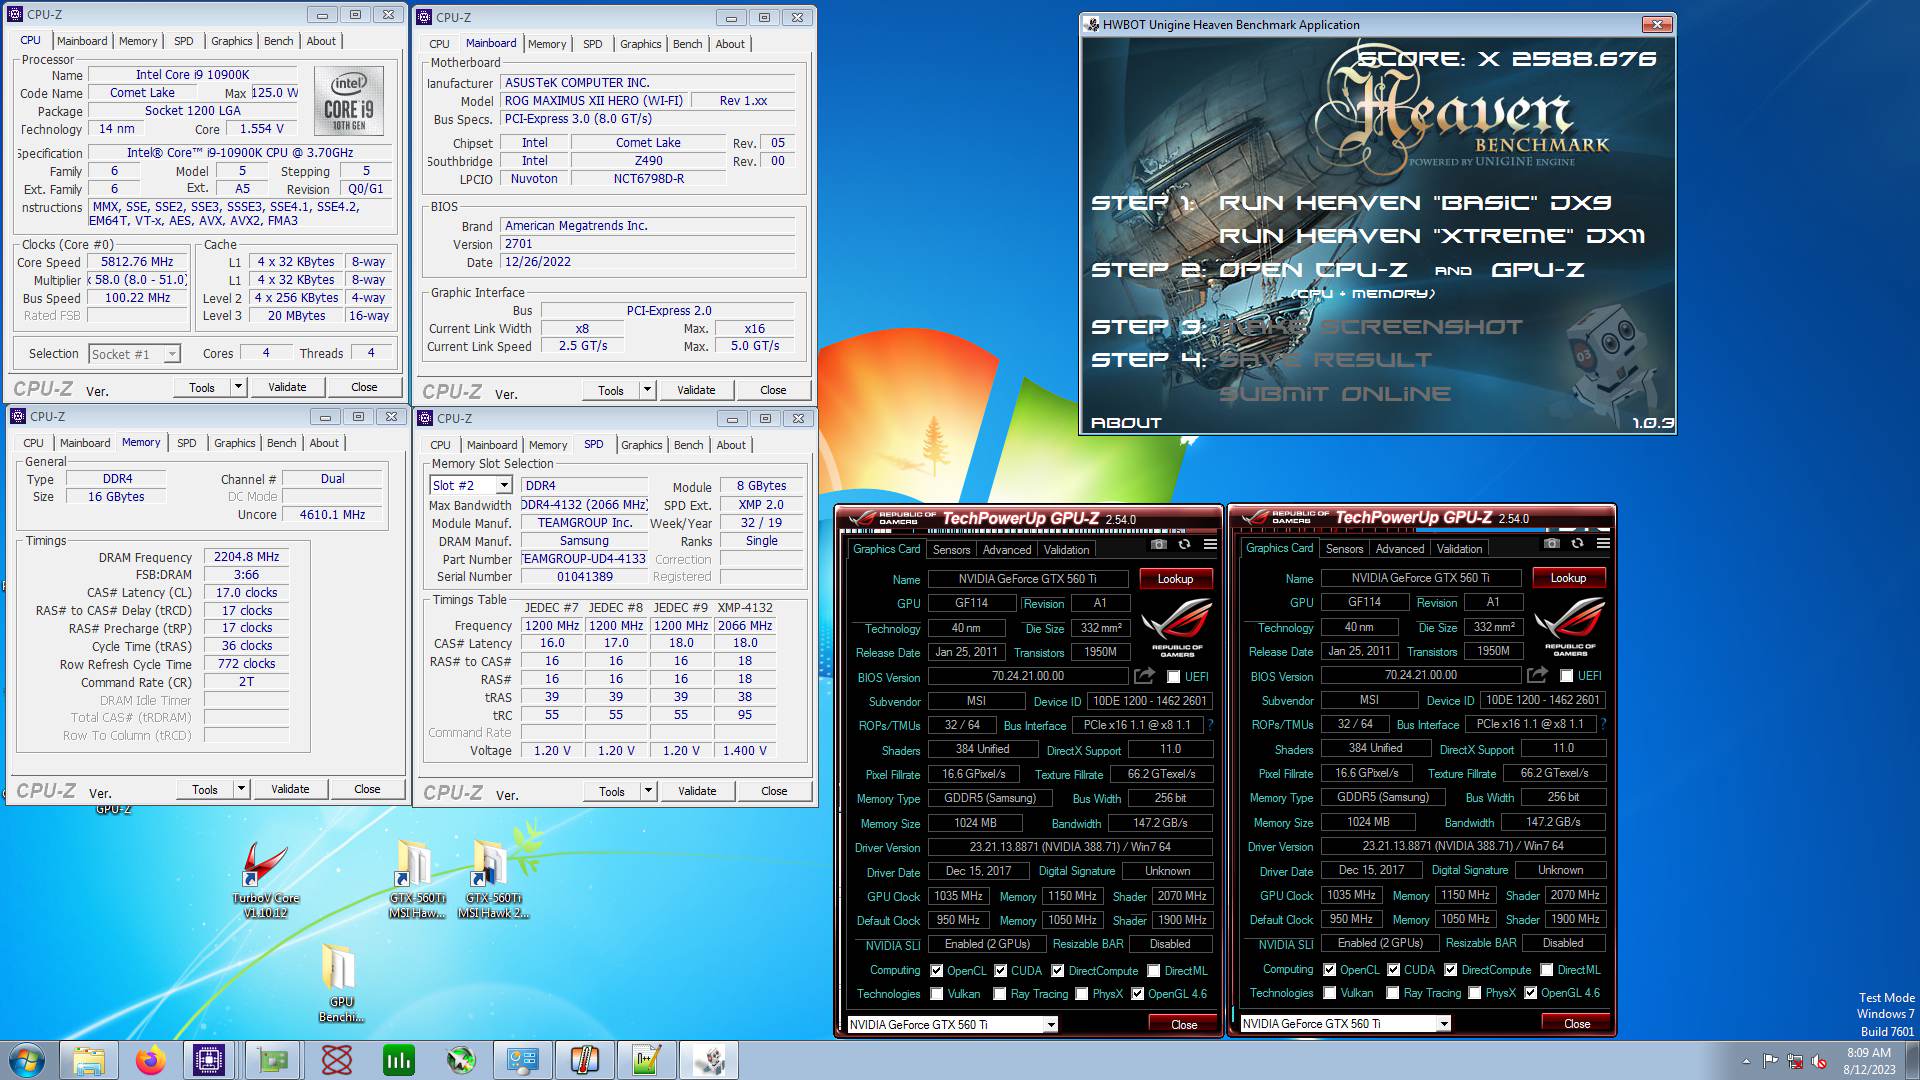1920x1080 pixels.
Task: Click Bus Interface question mark in left GPU-Z
Action: (1210, 725)
